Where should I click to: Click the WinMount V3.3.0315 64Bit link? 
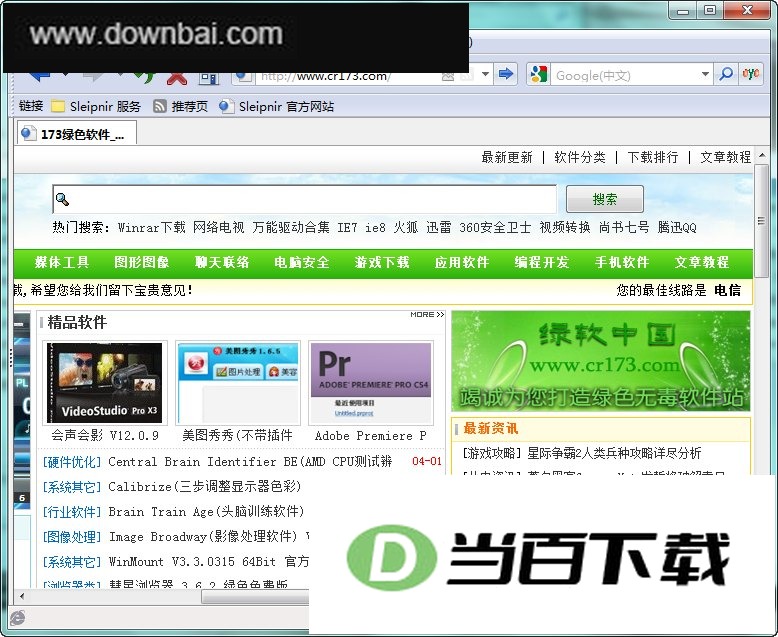208,562
